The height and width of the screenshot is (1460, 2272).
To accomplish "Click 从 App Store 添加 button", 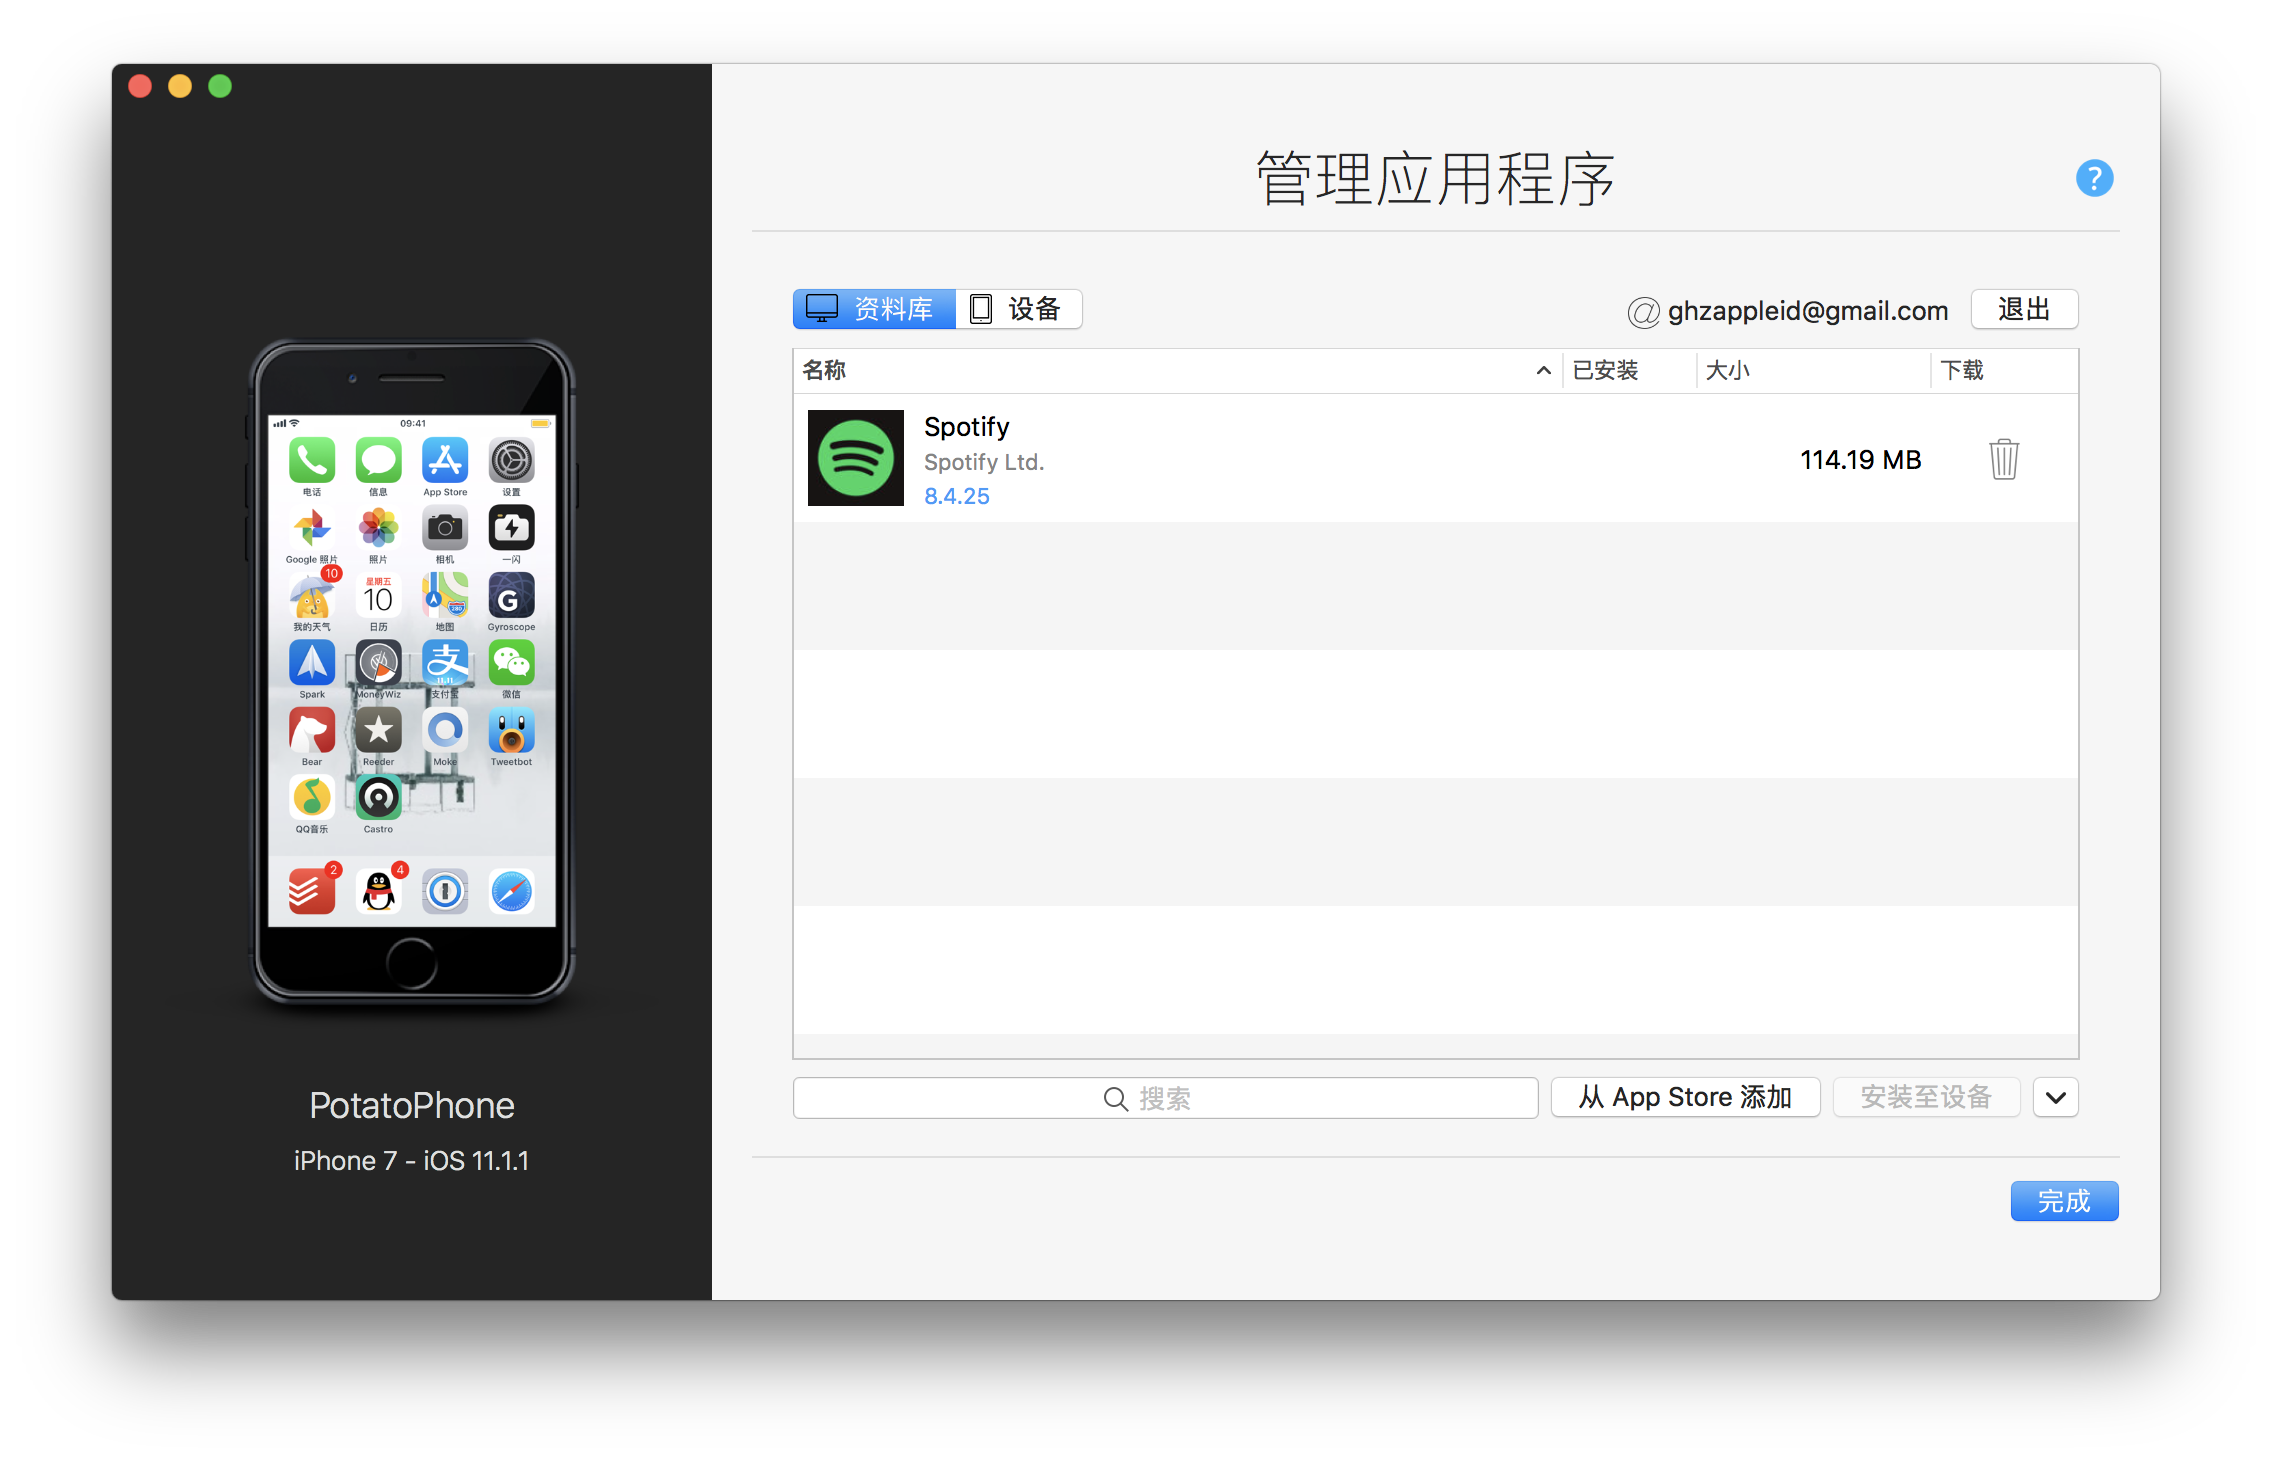I will [1685, 1097].
